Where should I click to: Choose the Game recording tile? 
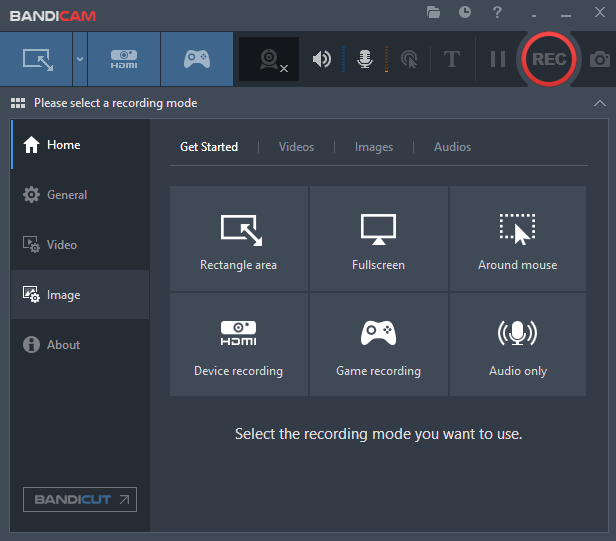pyautogui.click(x=379, y=344)
